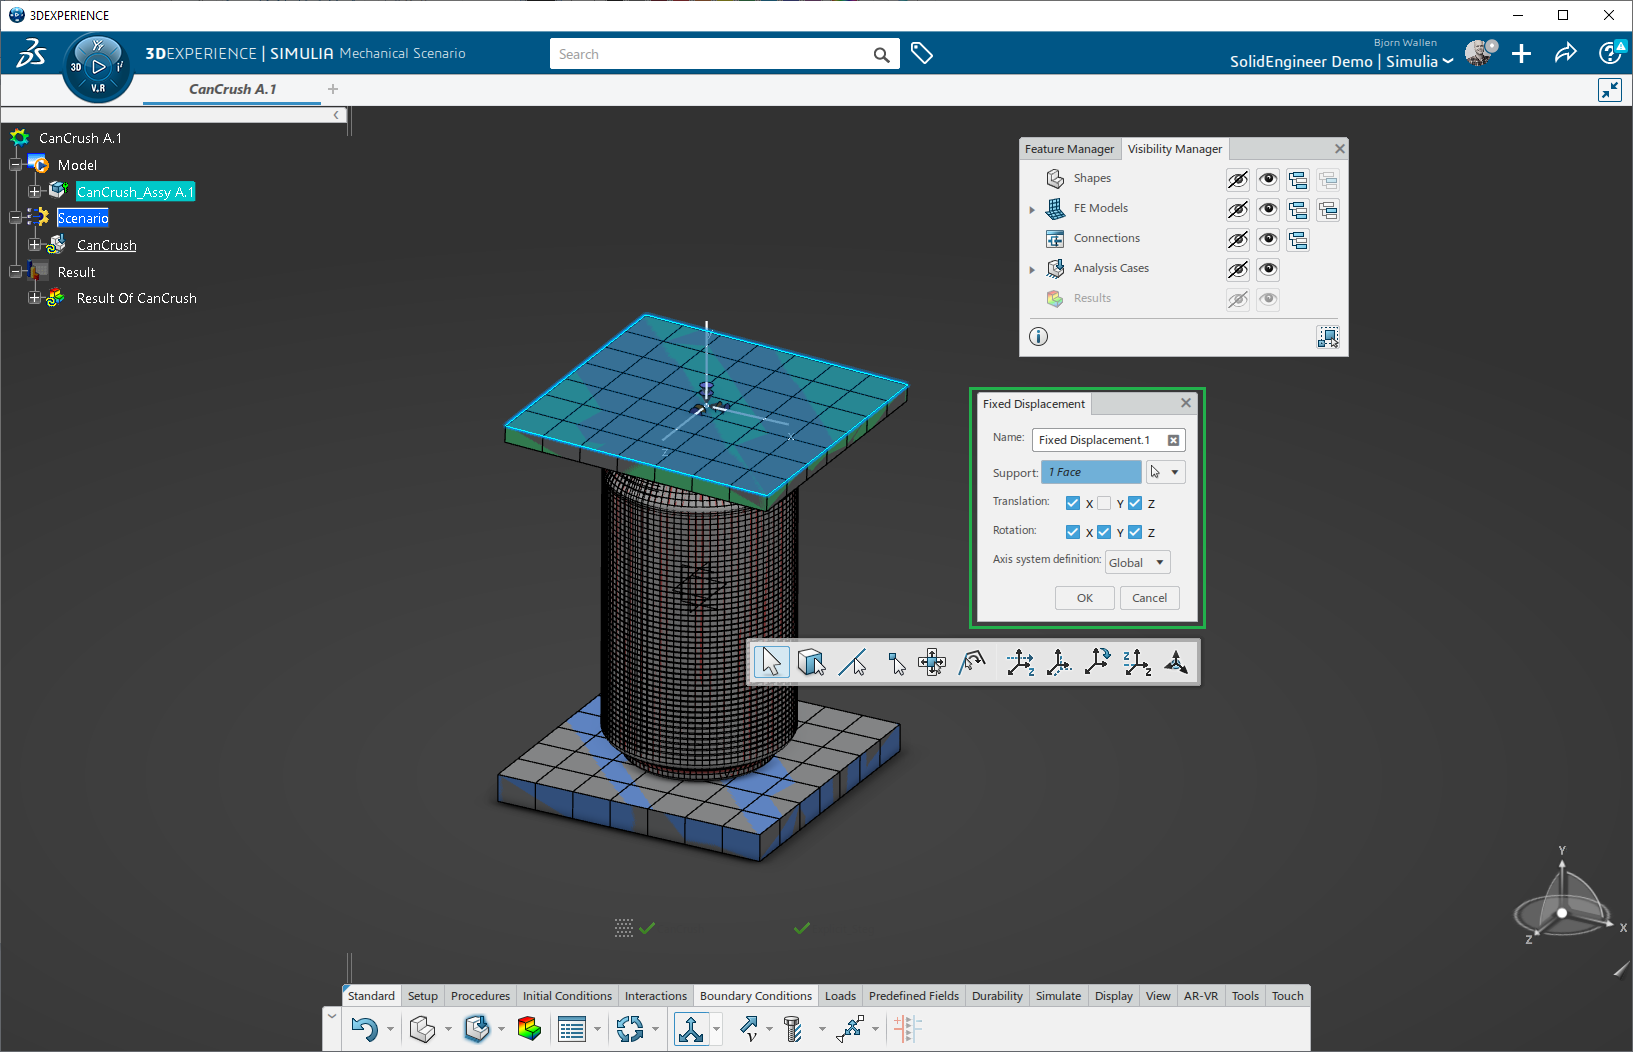This screenshot has height=1052, width=1633.
Task: Click the info icon in Visibility Manager
Action: coord(1038,336)
